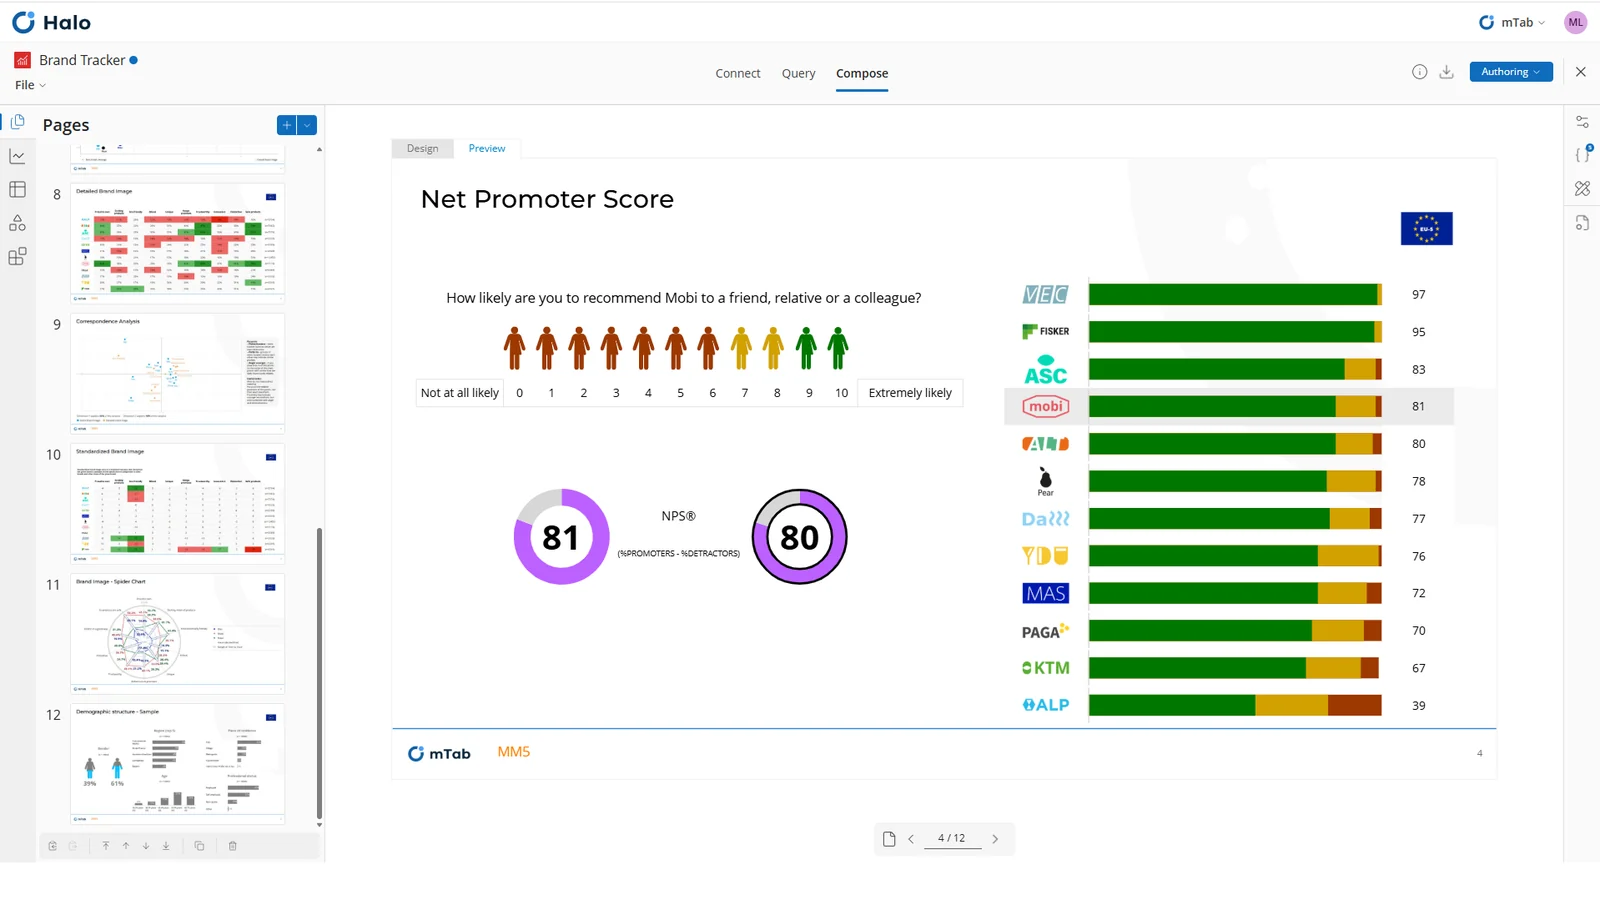Open the variables curly braces icon

[1582, 155]
